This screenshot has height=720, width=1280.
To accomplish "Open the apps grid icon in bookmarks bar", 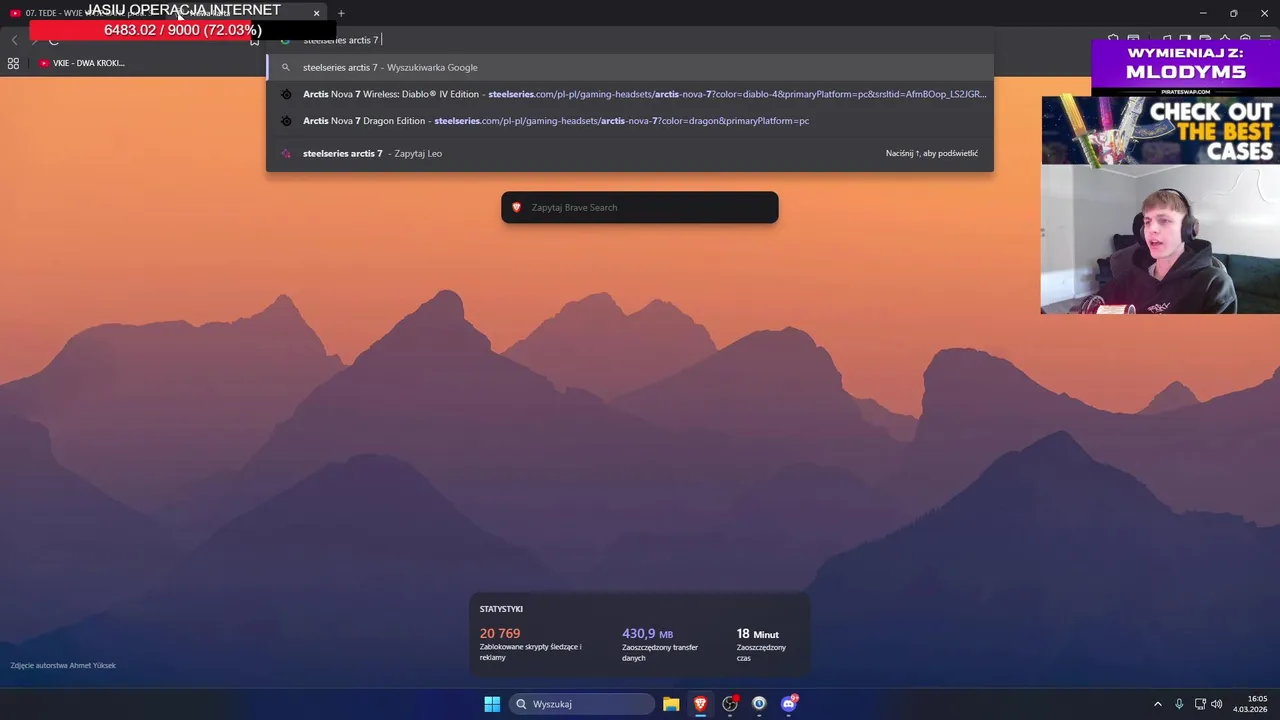I will pyautogui.click(x=13, y=63).
